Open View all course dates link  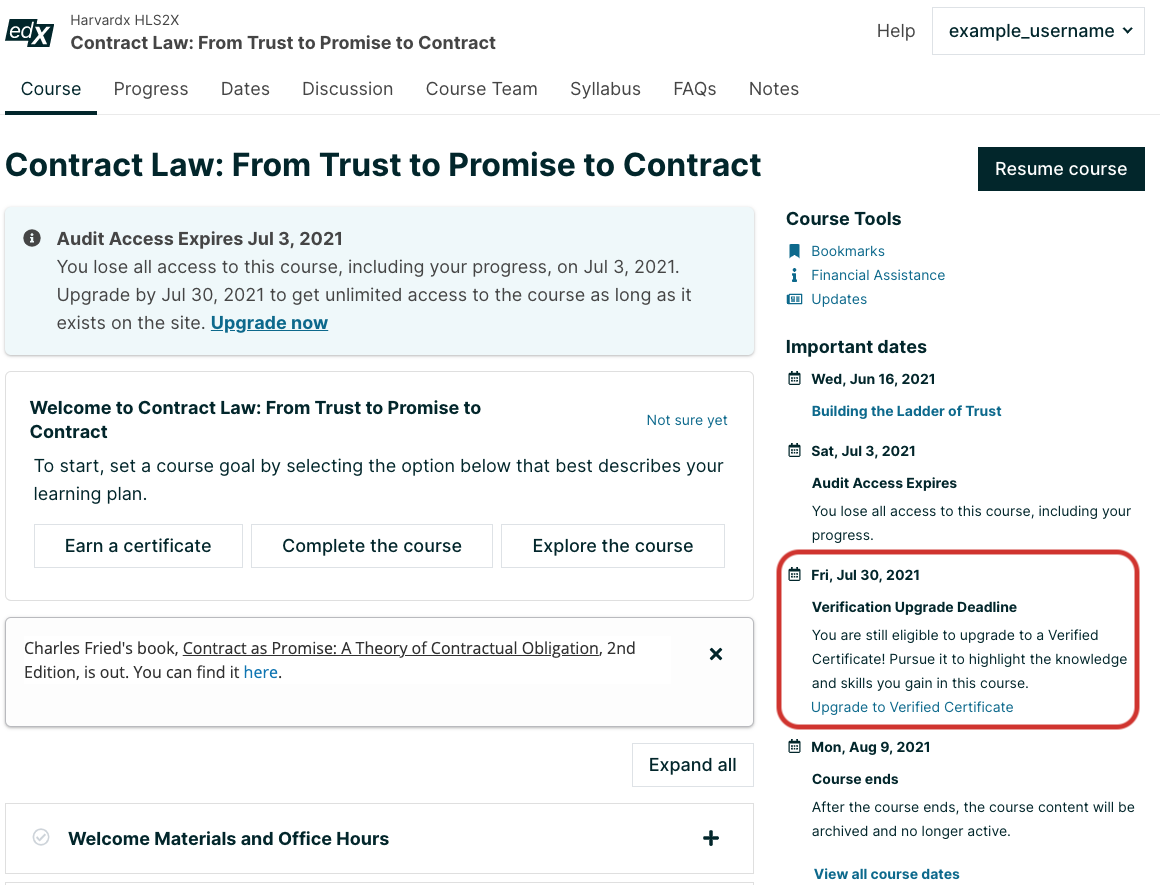tap(886, 874)
